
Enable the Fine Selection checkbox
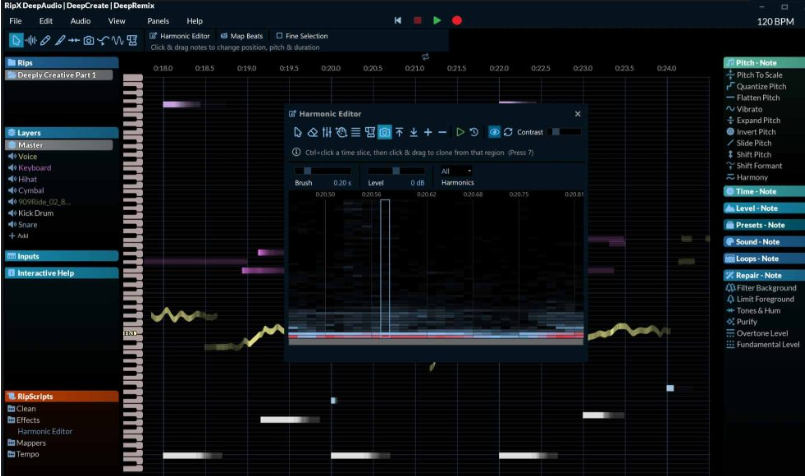(279, 36)
